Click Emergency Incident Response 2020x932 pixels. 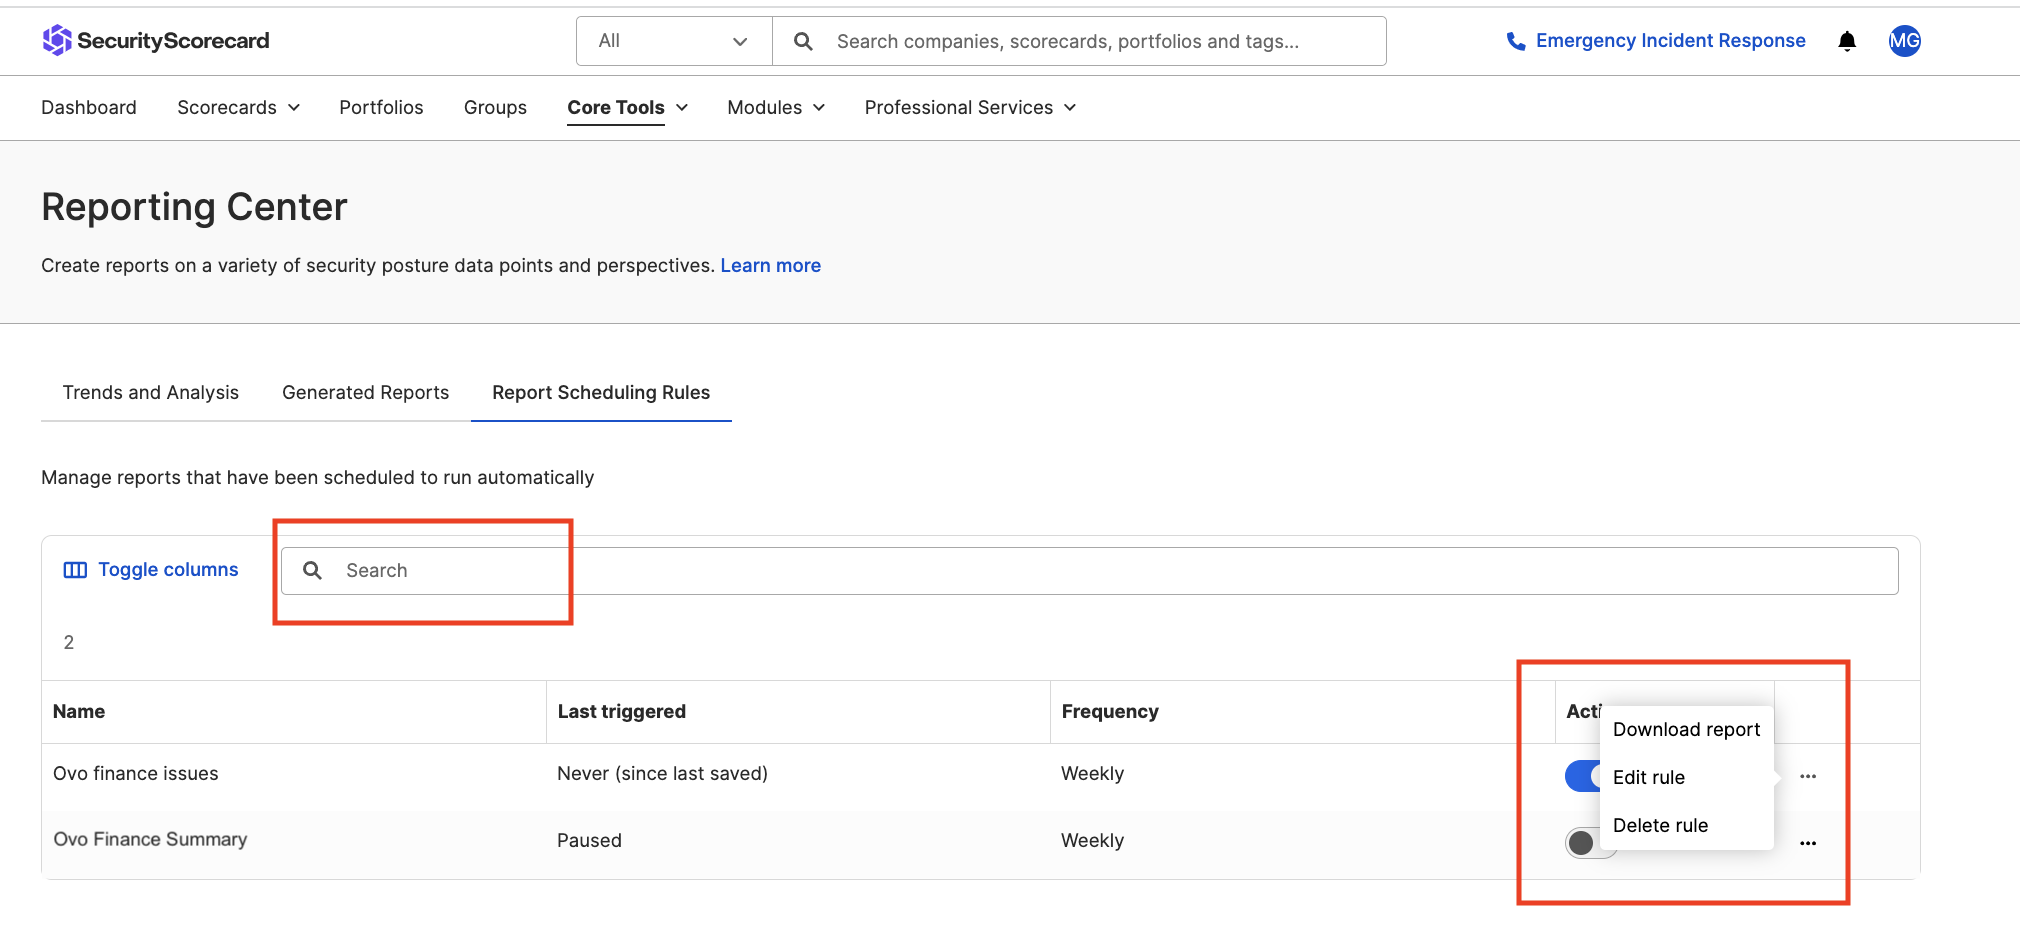1670,40
